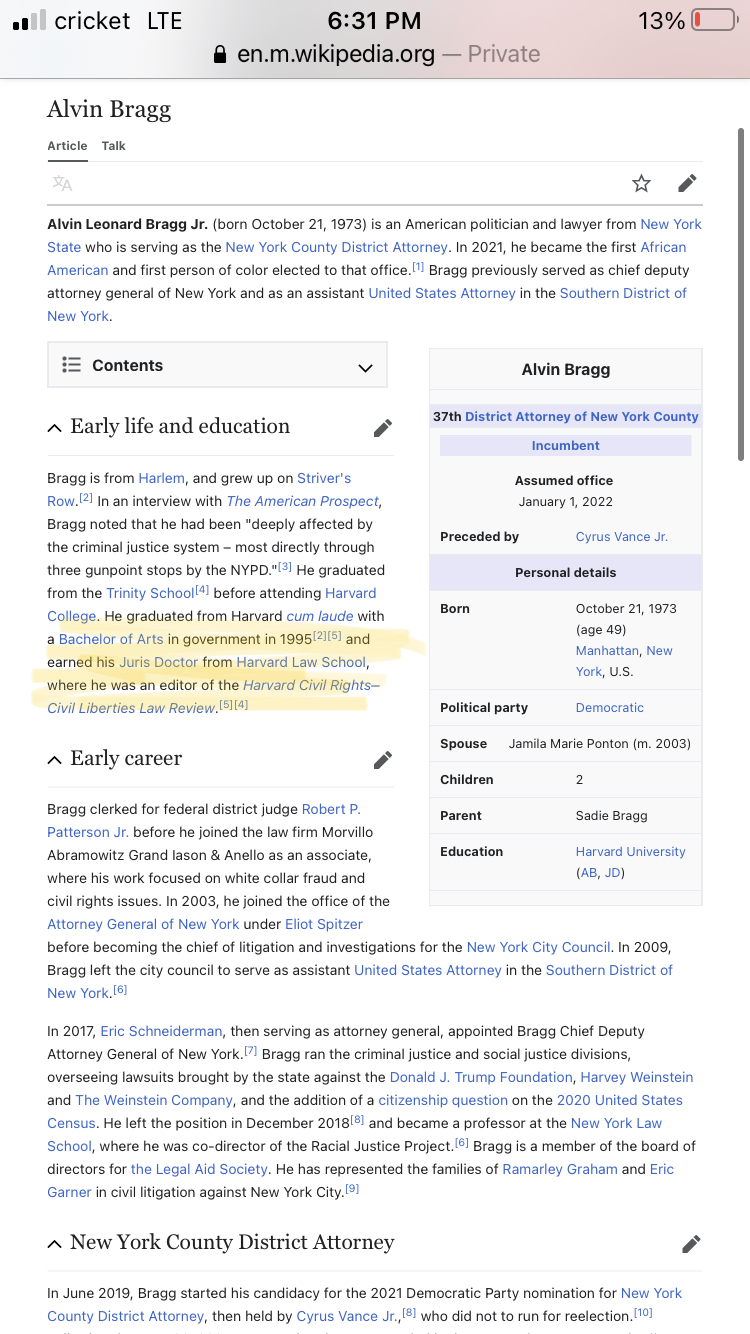
Task: Tap the padlock icon in address bar
Action: tap(221, 54)
